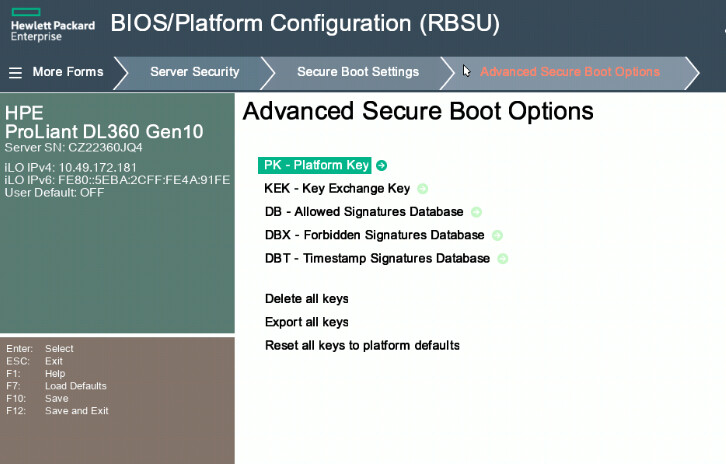
Task: Click the arrow icon after DB - Allowed Signatures Database
Action: coord(477,212)
